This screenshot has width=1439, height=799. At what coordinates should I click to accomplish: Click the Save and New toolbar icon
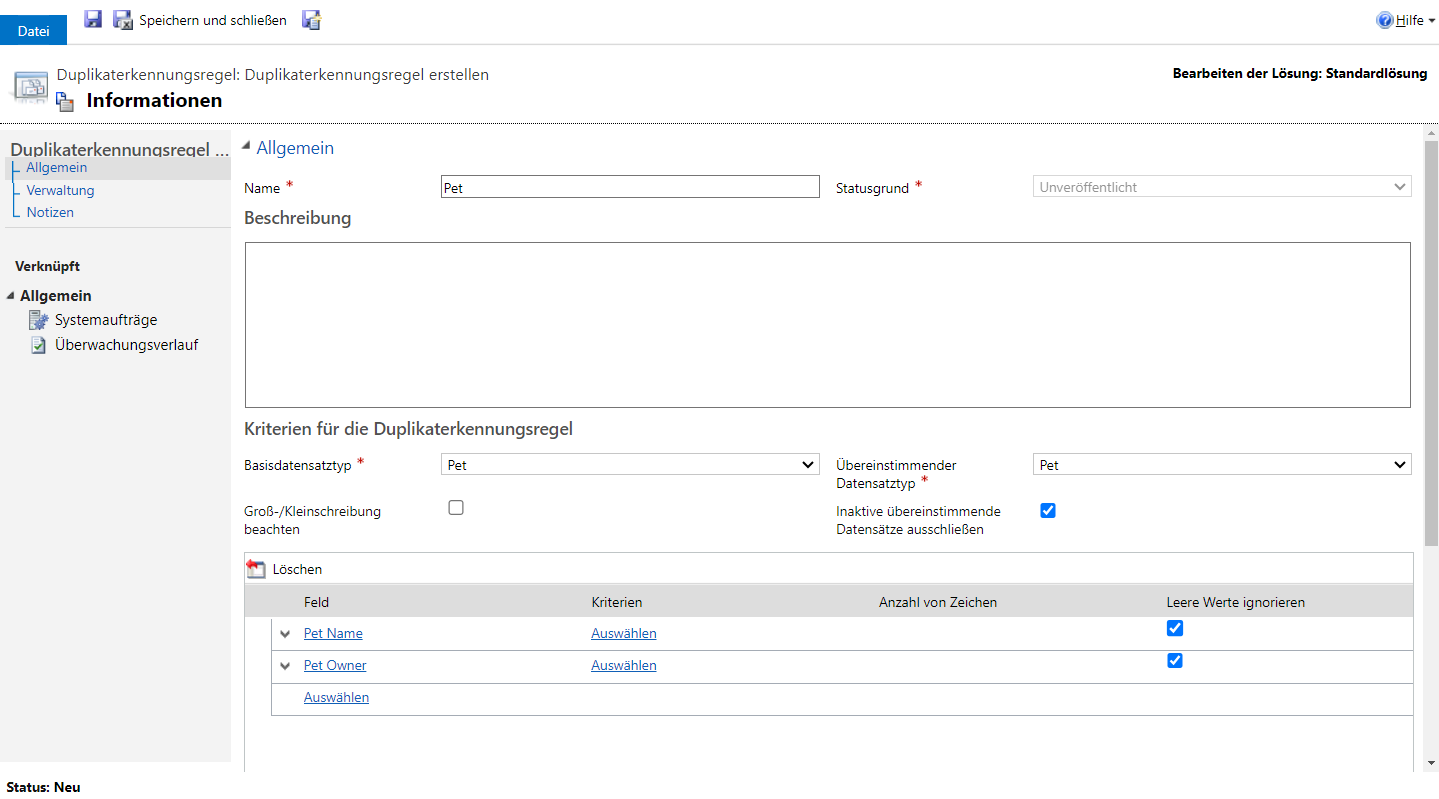point(310,20)
